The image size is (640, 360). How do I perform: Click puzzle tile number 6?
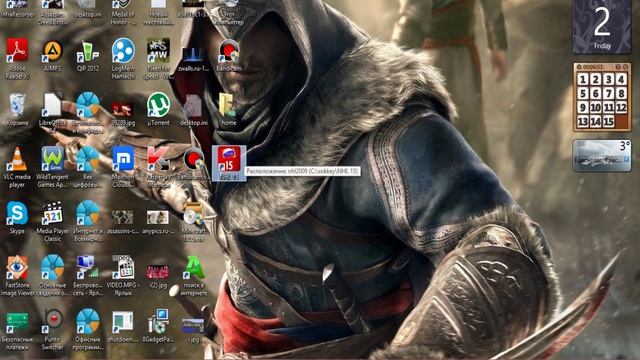(x=596, y=93)
